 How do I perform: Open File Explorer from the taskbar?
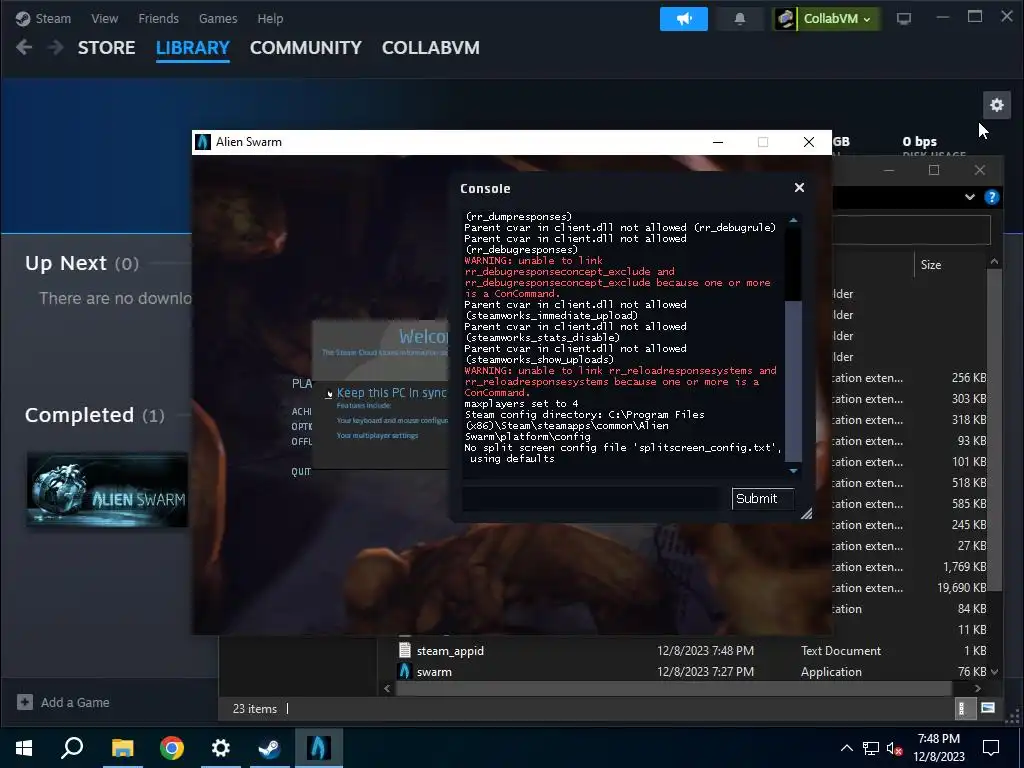(122, 748)
